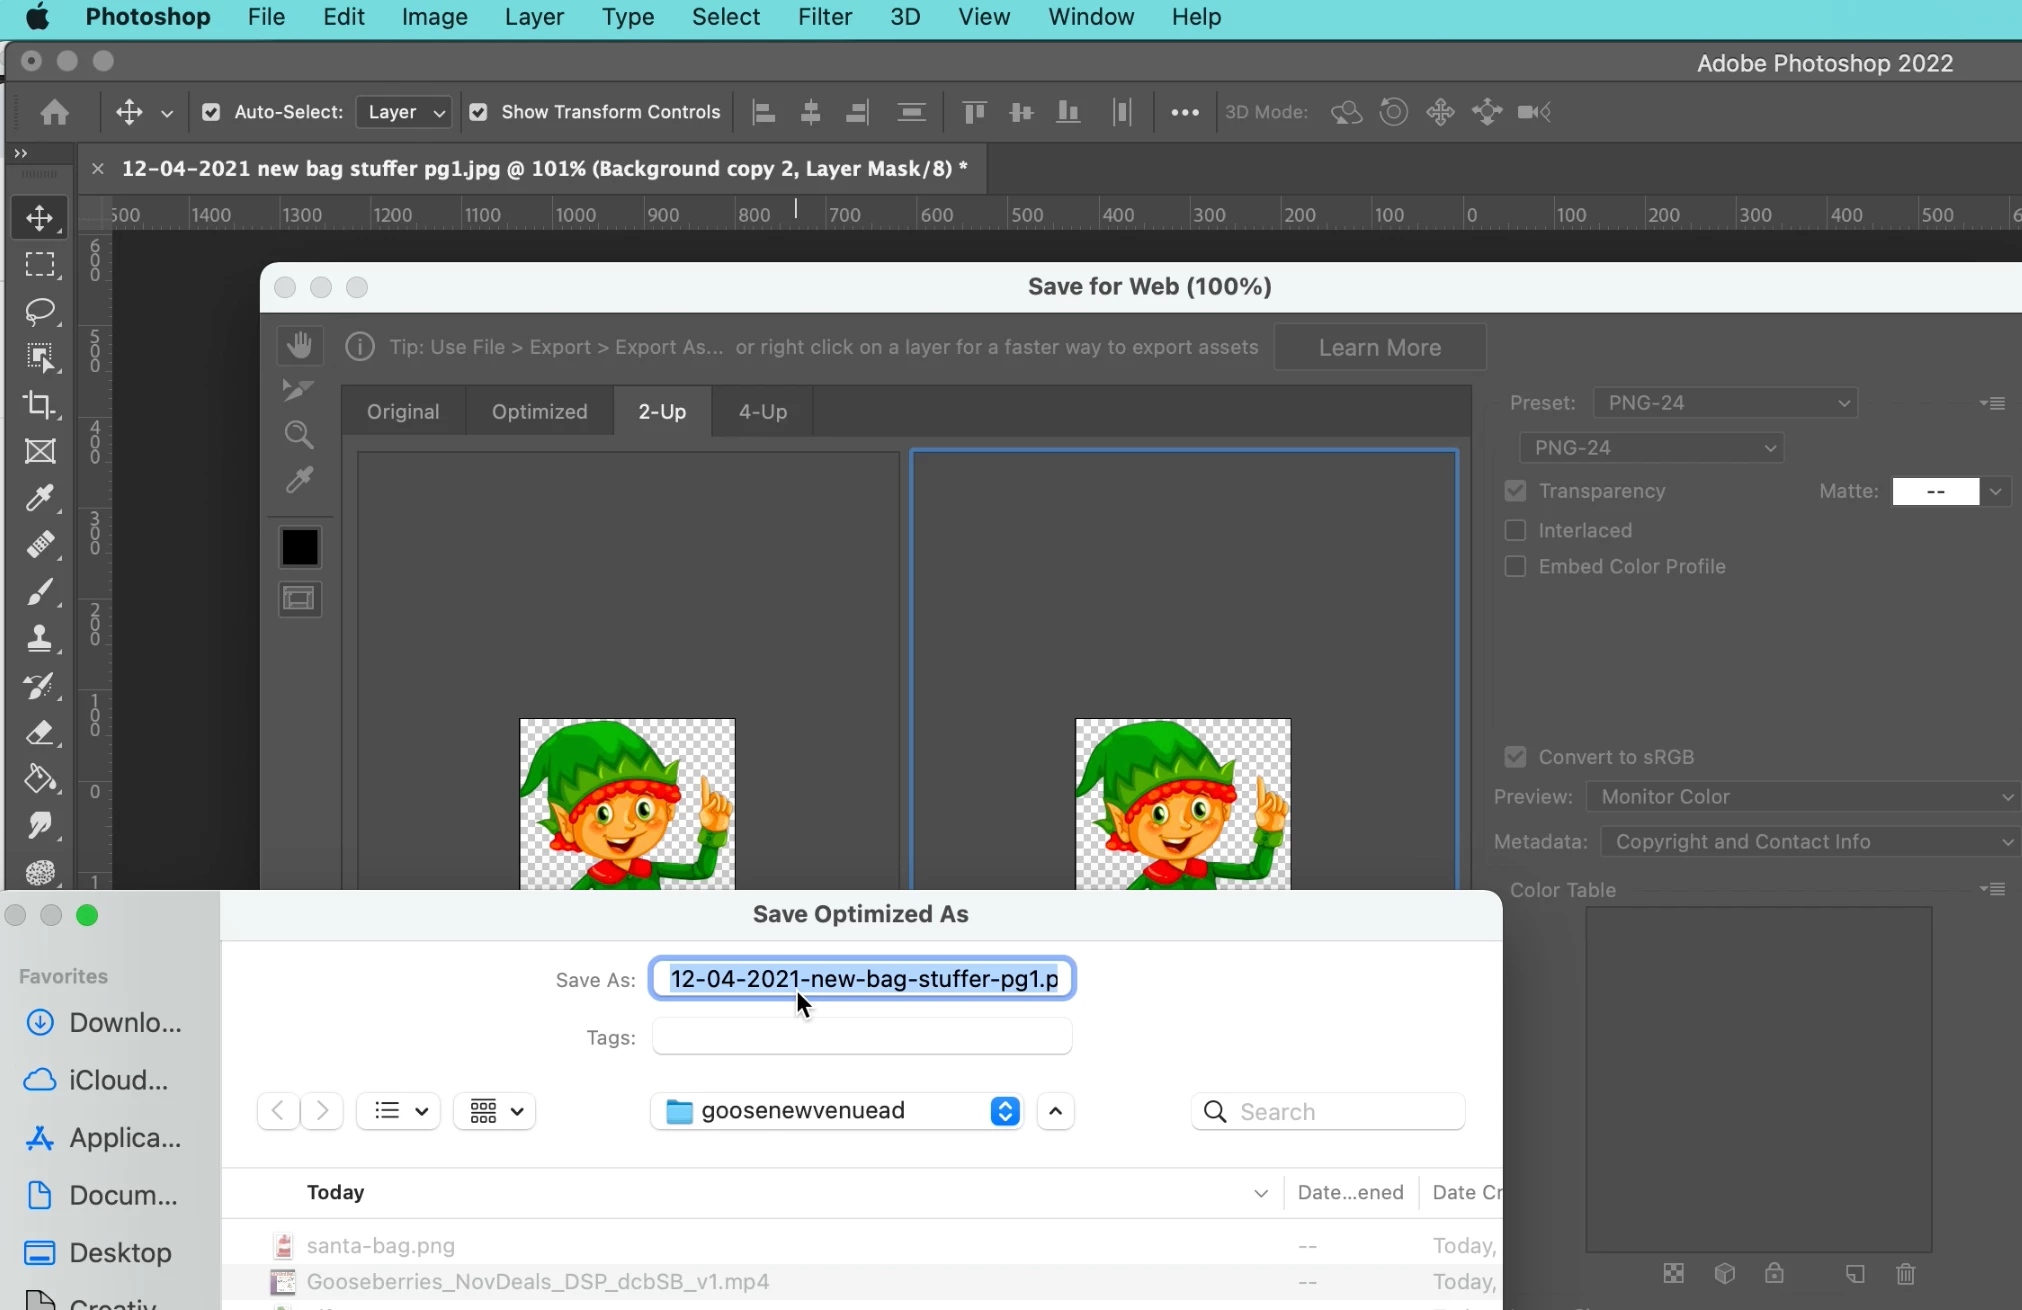Open goosenewvenuead folder location popup
The width and height of the screenshot is (2022, 1310).
click(x=836, y=1111)
